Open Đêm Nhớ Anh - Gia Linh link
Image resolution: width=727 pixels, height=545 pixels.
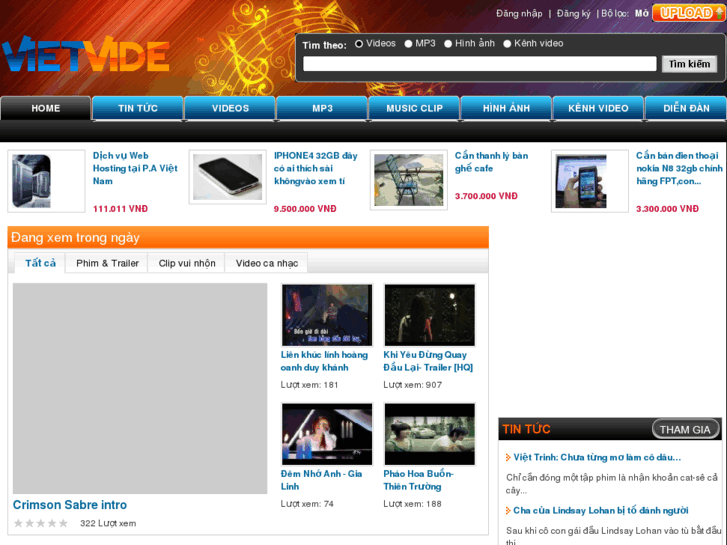321,480
